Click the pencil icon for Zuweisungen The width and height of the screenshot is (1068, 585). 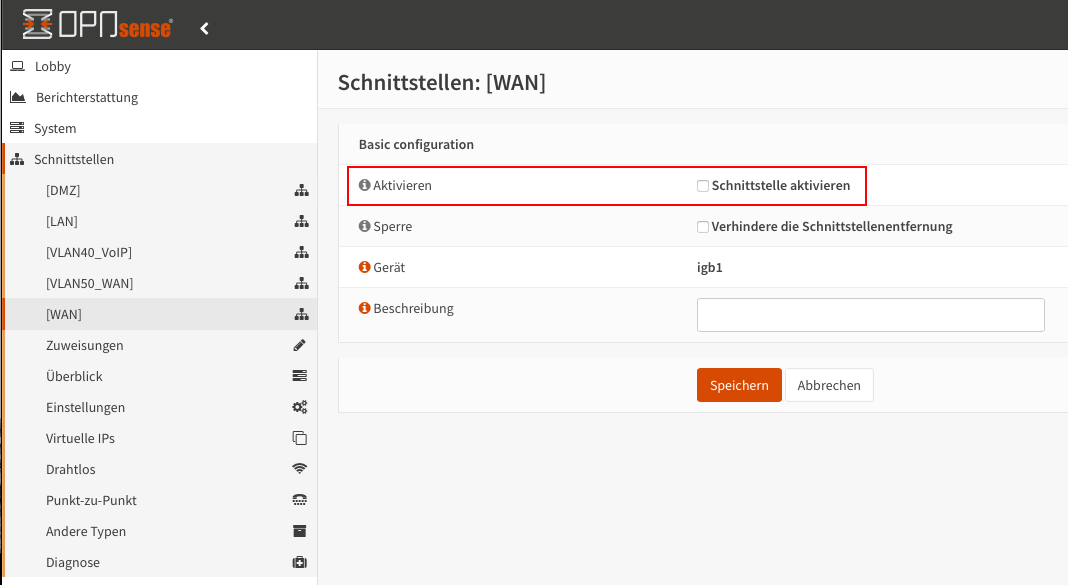(x=300, y=346)
